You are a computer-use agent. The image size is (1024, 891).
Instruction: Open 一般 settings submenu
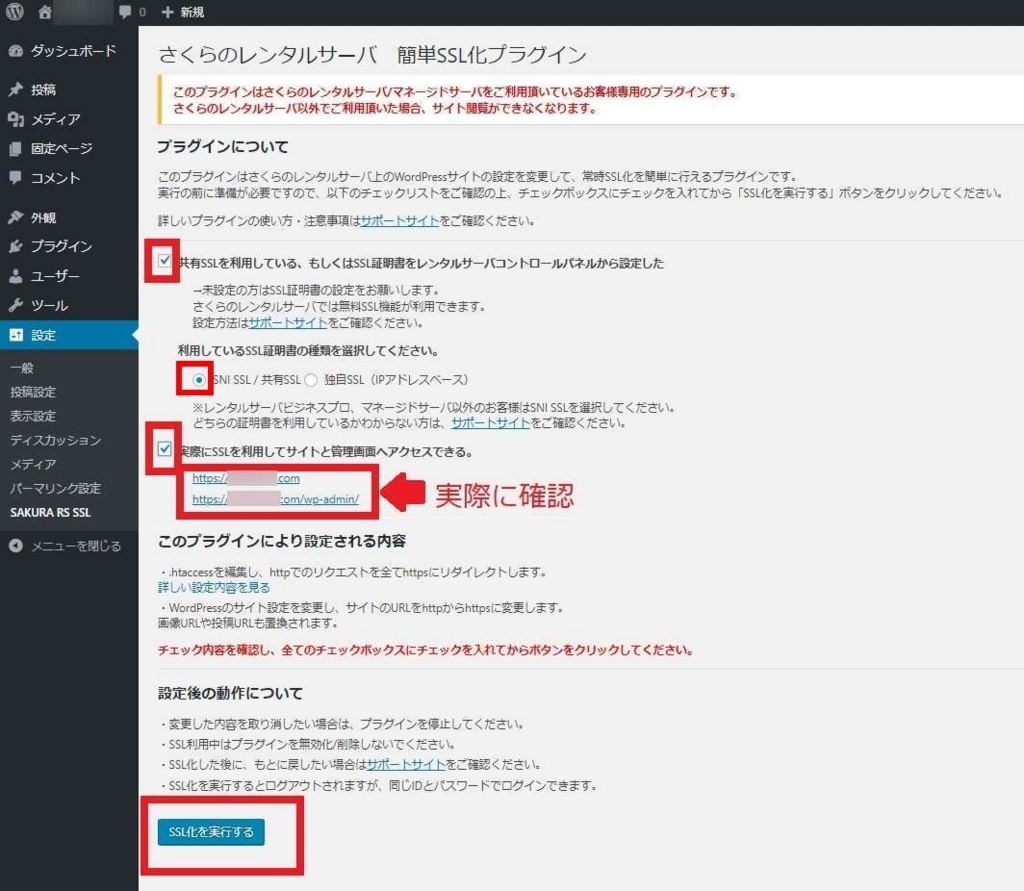tap(22, 368)
